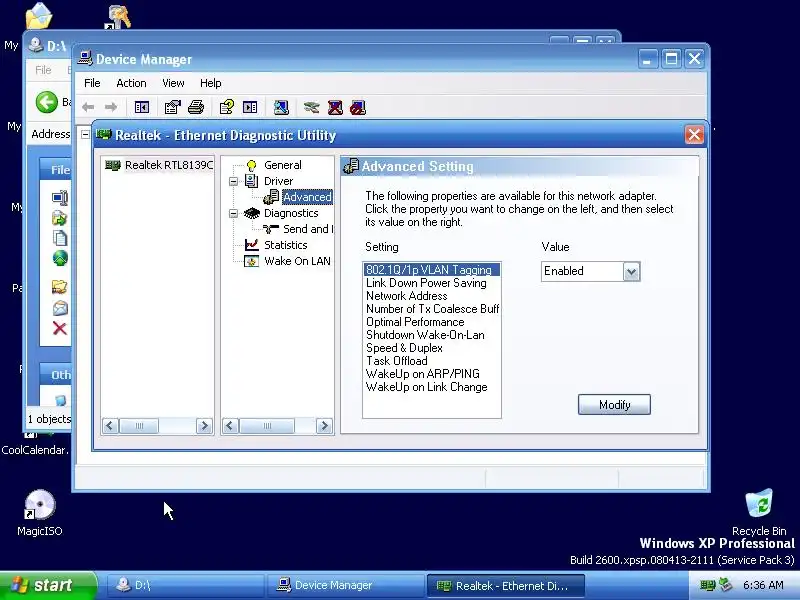Click the green Back button in D:\ window
The width and height of the screenshot is (800, 600).
[x=46, y=102]
